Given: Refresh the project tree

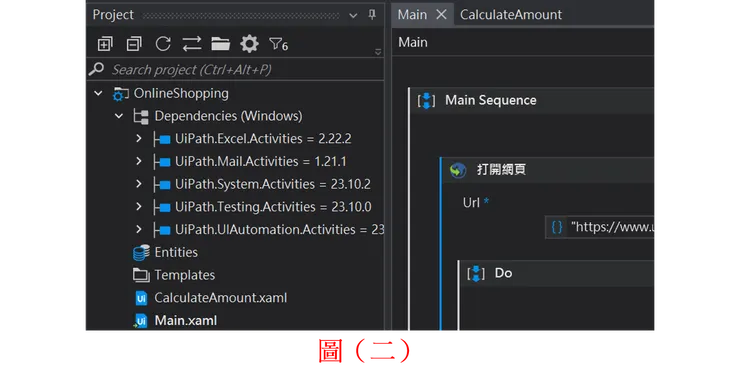Looking at the screenshot, I should pyautogui.click(x=163, y=44).
